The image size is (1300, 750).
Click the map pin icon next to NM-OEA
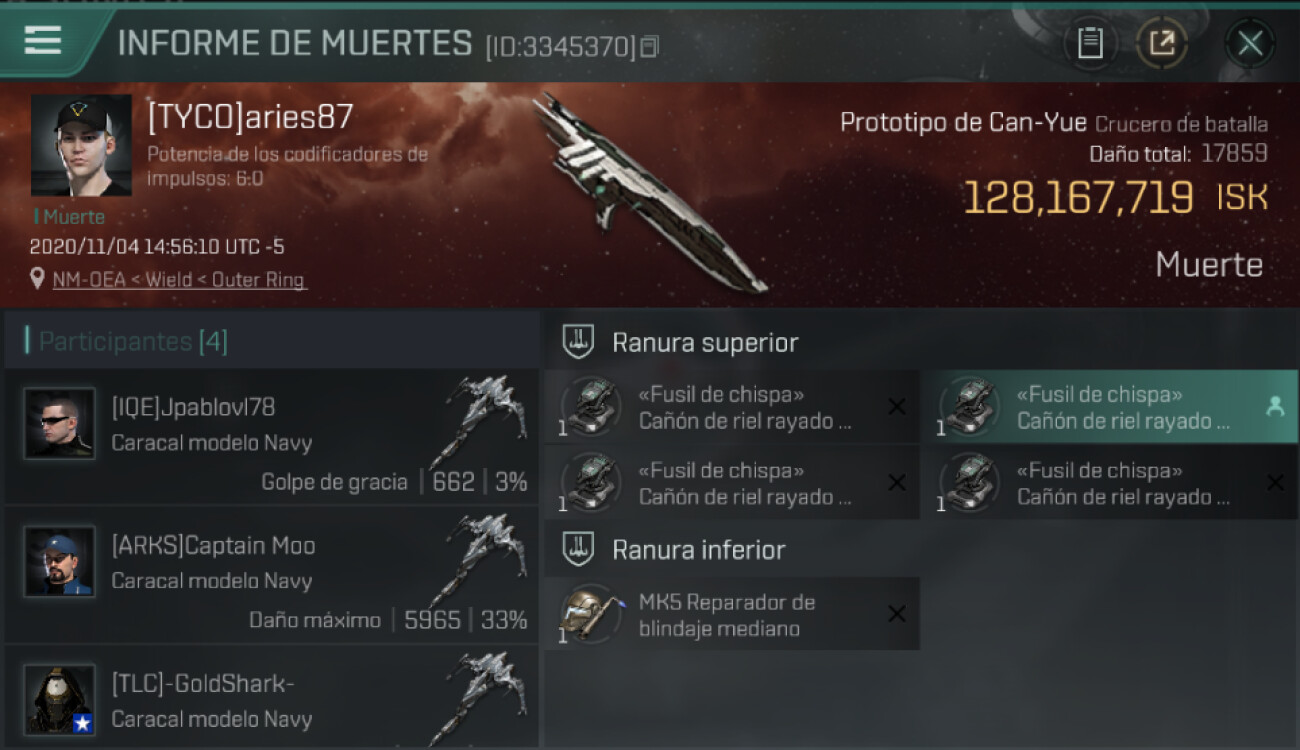point(37,280)
